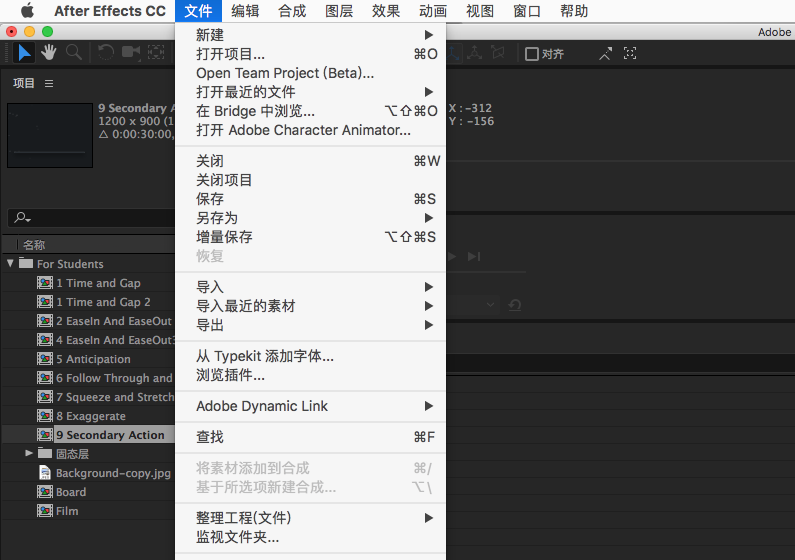Image resolution: width=795 pixels, height=560 pixels.
Task: Select the Selection arrow tool
Action: [24, 53]
